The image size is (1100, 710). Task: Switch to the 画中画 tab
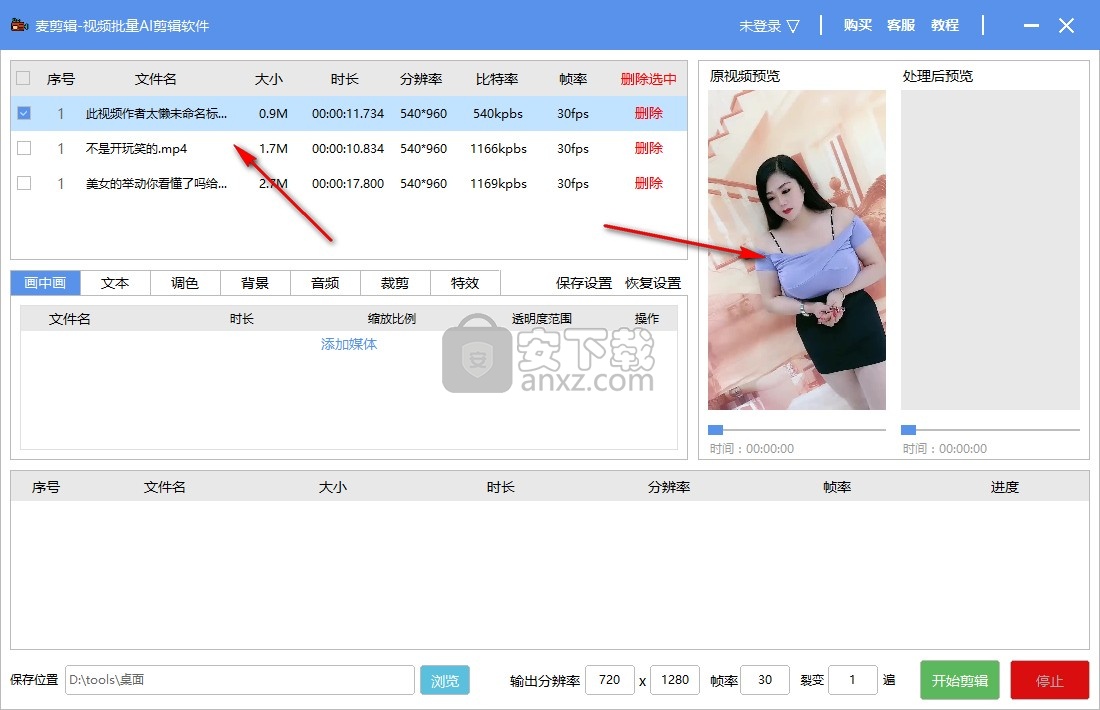[x=46, y=283]
